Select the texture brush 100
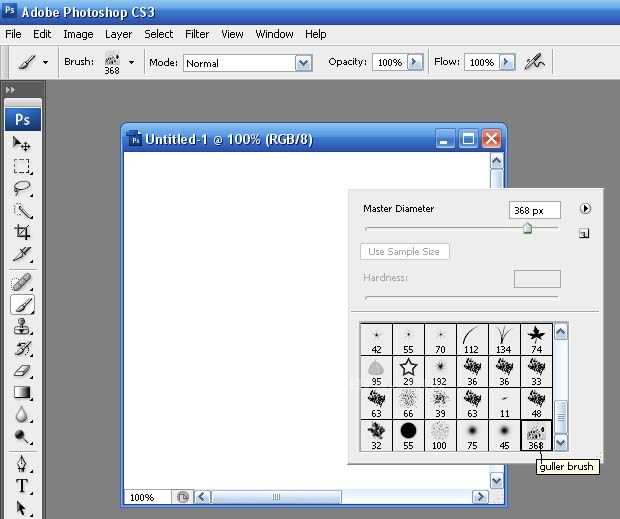 coord(440,436)
